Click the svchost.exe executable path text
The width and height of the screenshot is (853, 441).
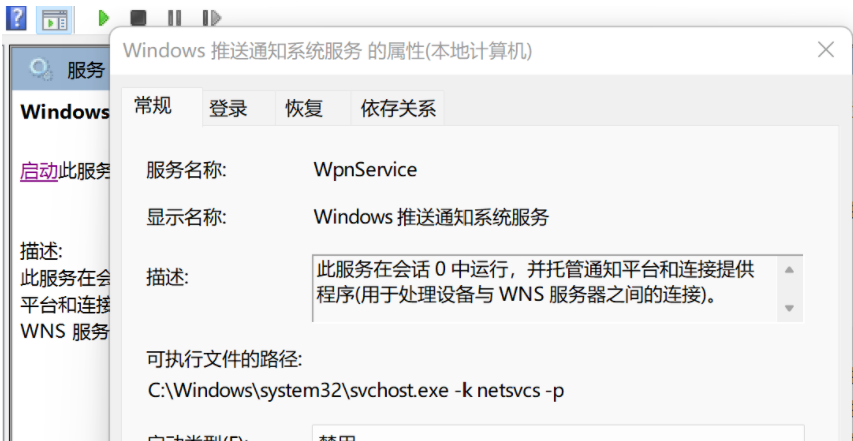point(356,391)
